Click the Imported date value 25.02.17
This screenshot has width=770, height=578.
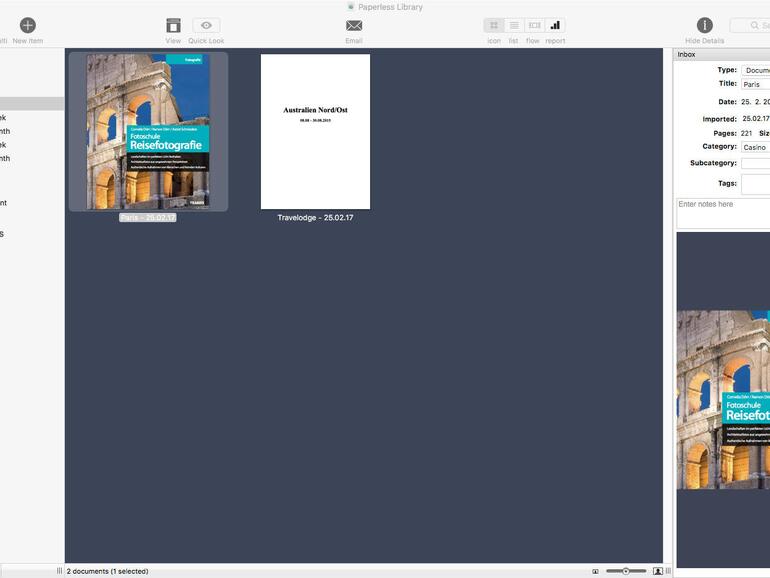(x=756, y=118)
